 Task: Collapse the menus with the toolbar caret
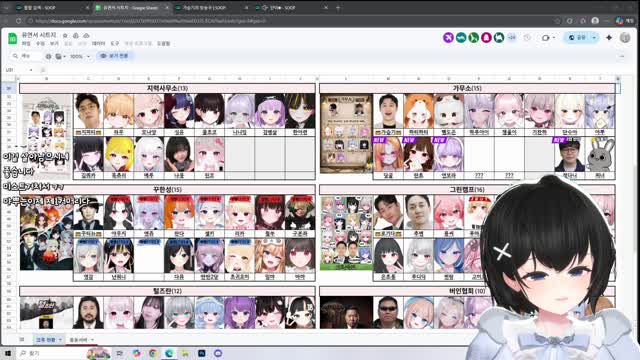click(x=622, y=56)
